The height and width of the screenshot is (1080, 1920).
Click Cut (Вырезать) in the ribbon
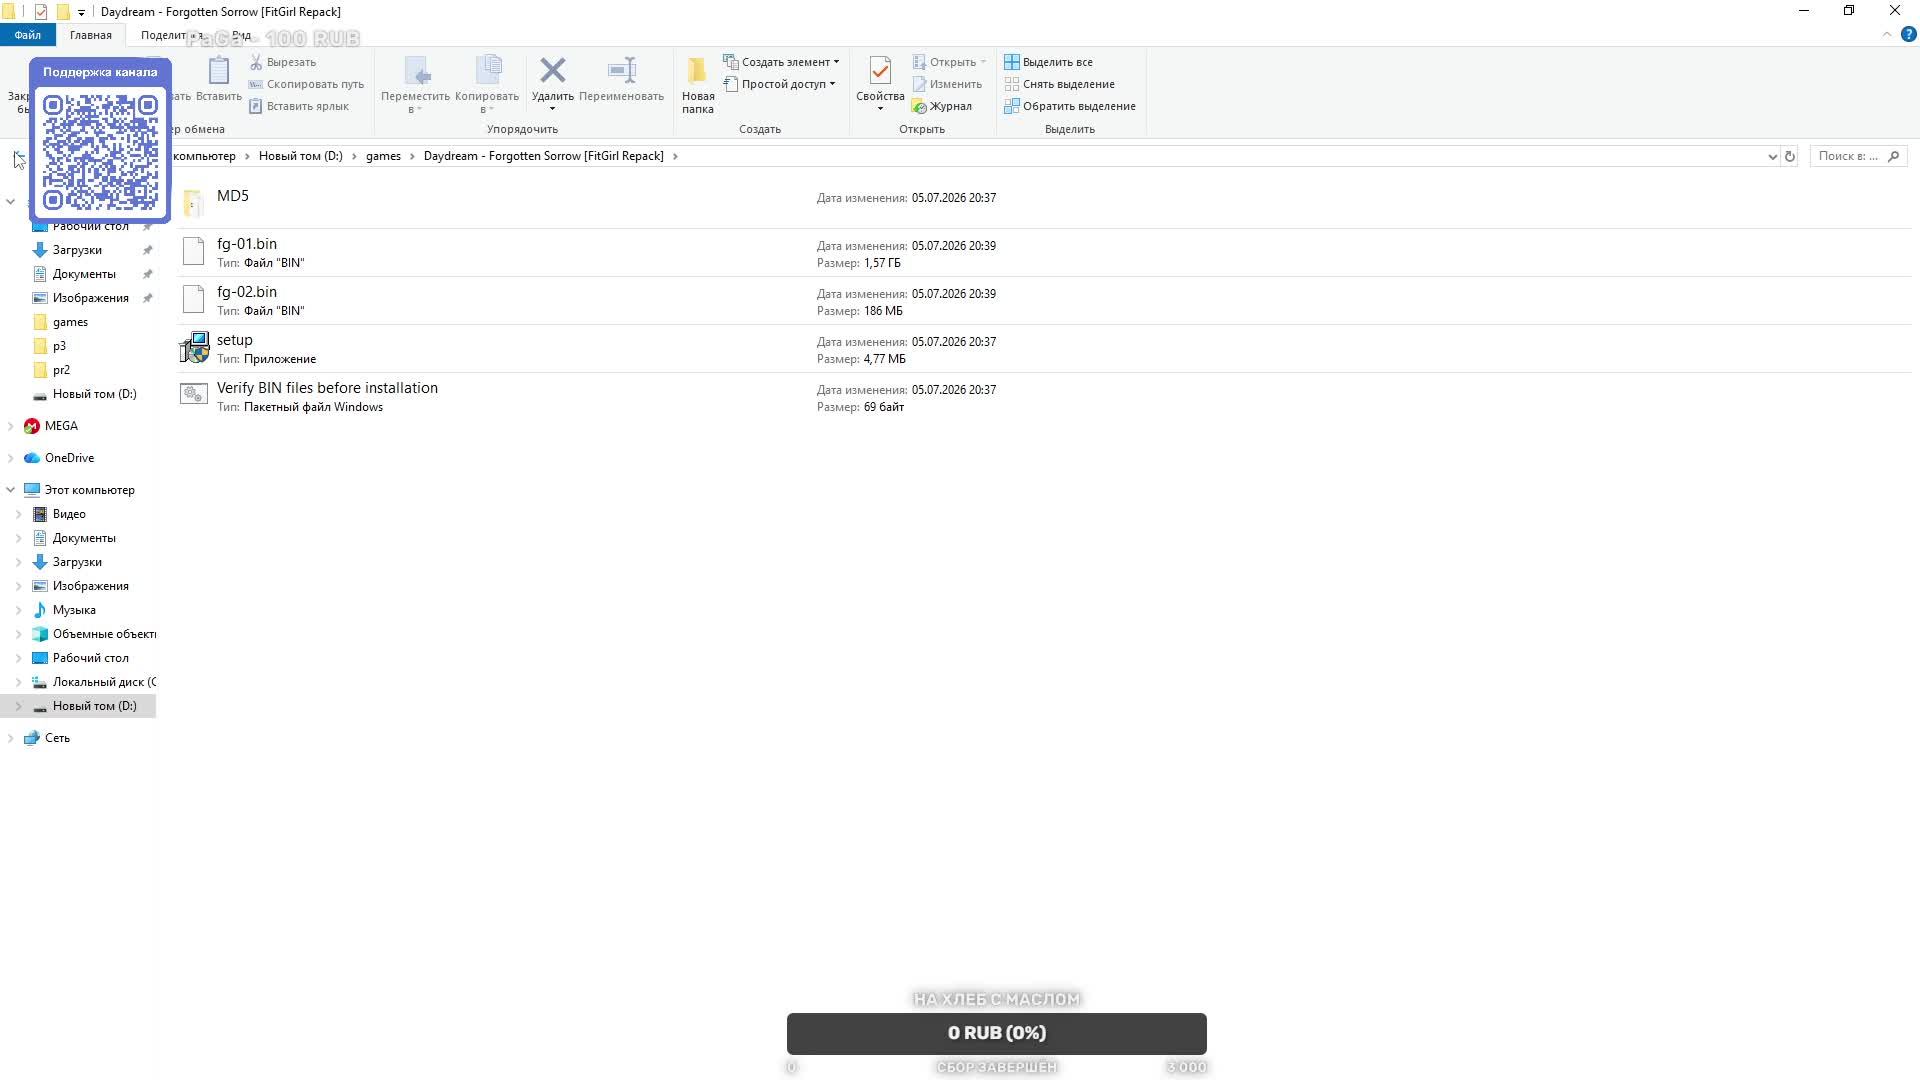pos(283,62)
